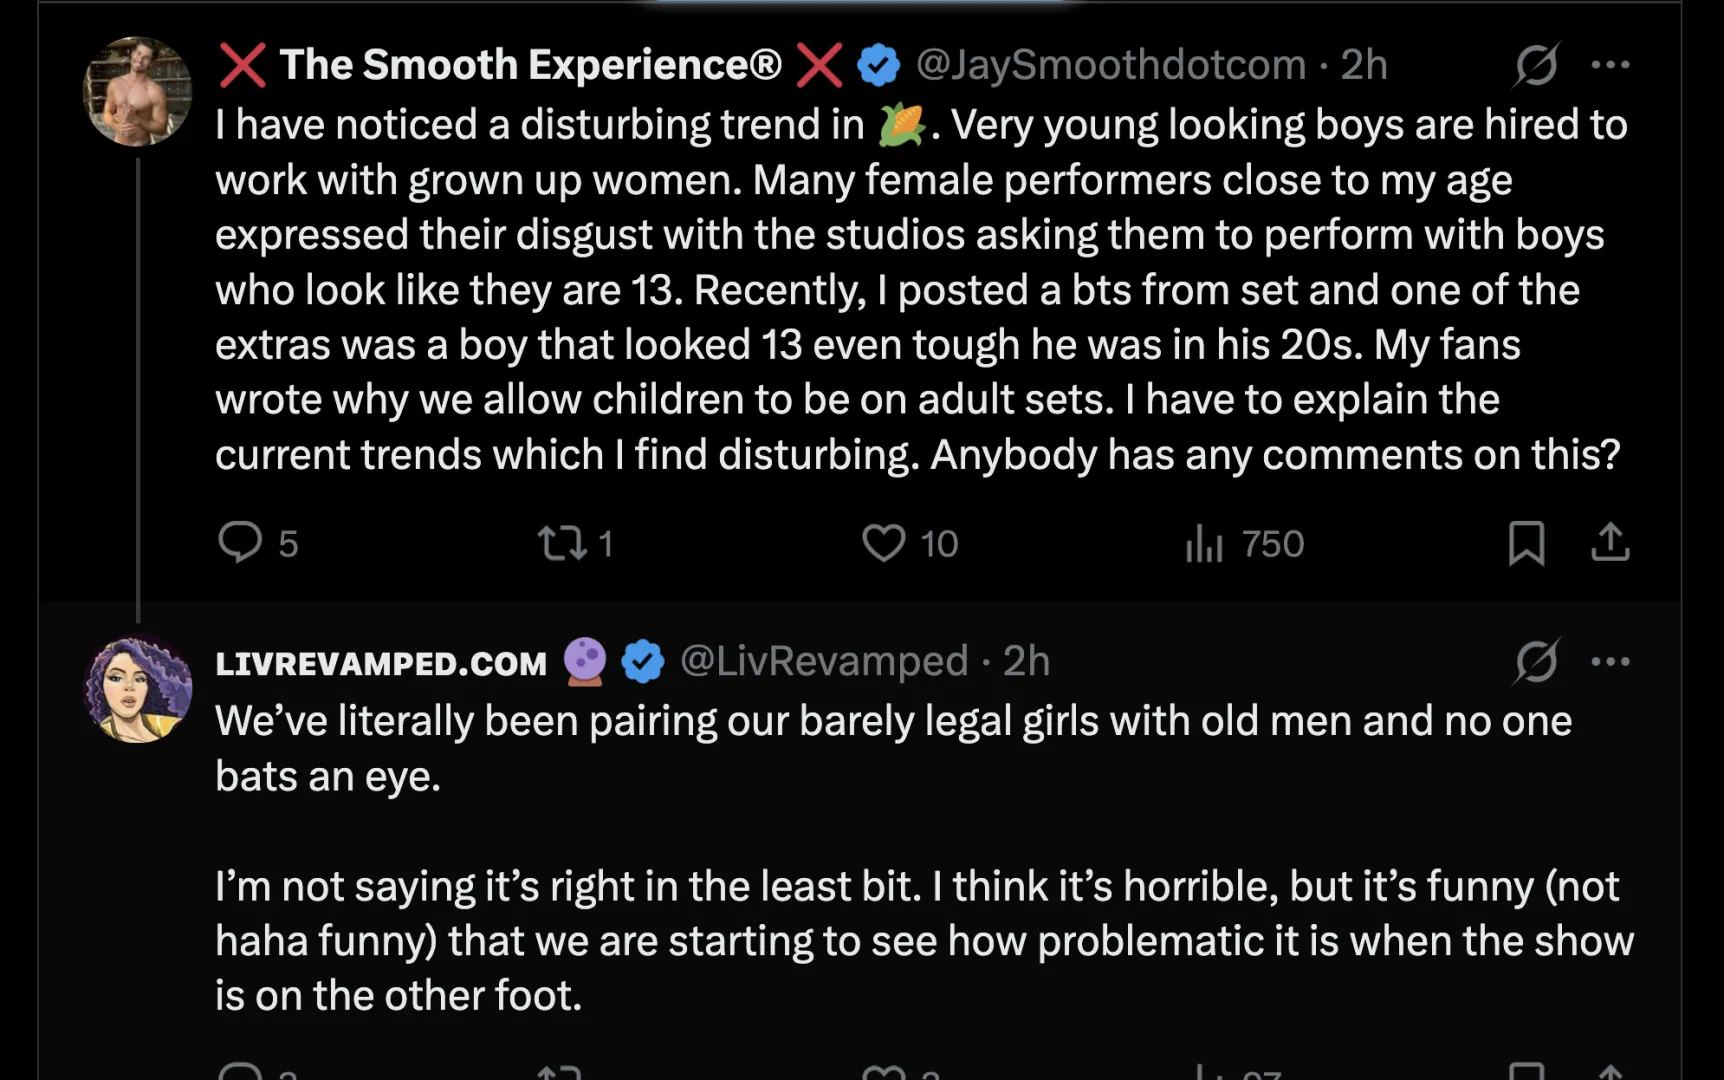Open LivRevamped avatar image
Screen dimensions: 1724x1080
tap(137, 689)
